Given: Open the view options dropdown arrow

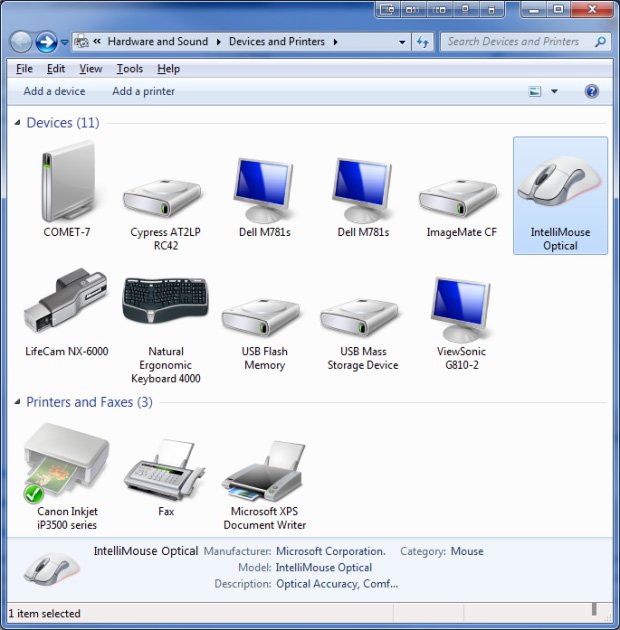Looking at the screenshot, I should [x=554, y=91].
